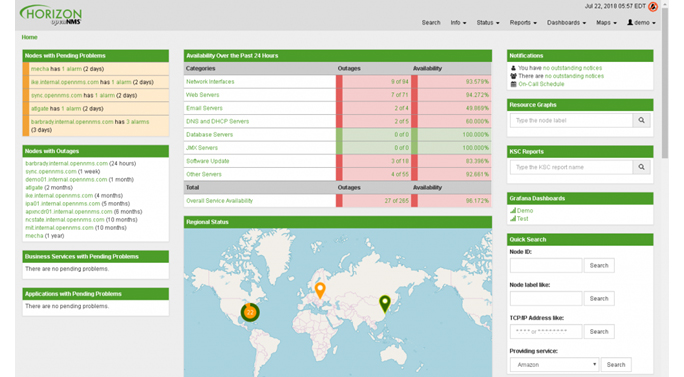The width and height of the screenshot is (684, 377).
Task: Click the Search button next to Node ID
Action: coord(599,265)
